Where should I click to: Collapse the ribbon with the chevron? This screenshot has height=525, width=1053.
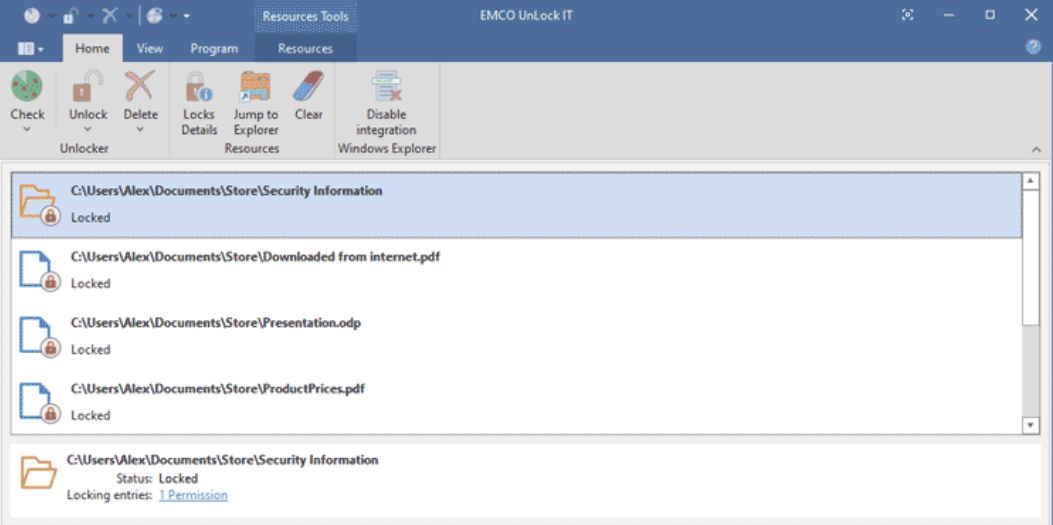coord(1036,149)
